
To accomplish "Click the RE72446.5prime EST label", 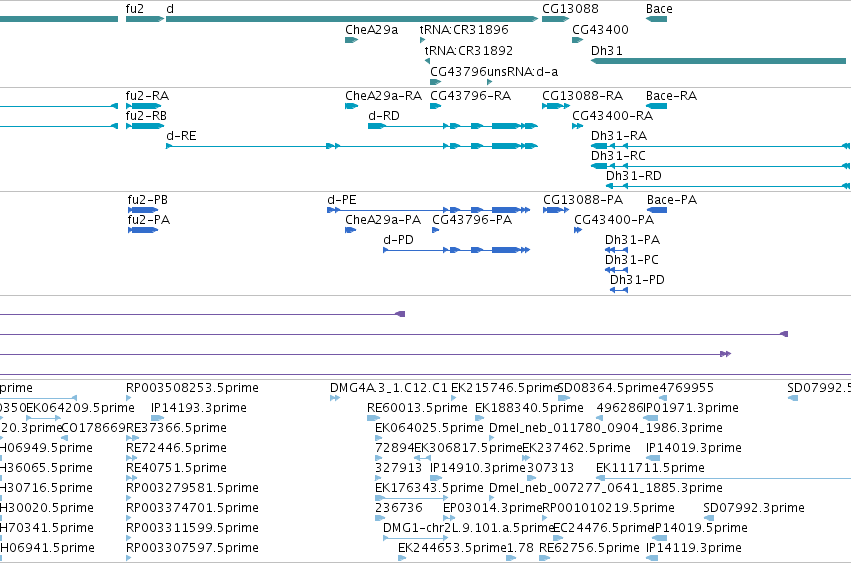I will (x=176, y=448).
